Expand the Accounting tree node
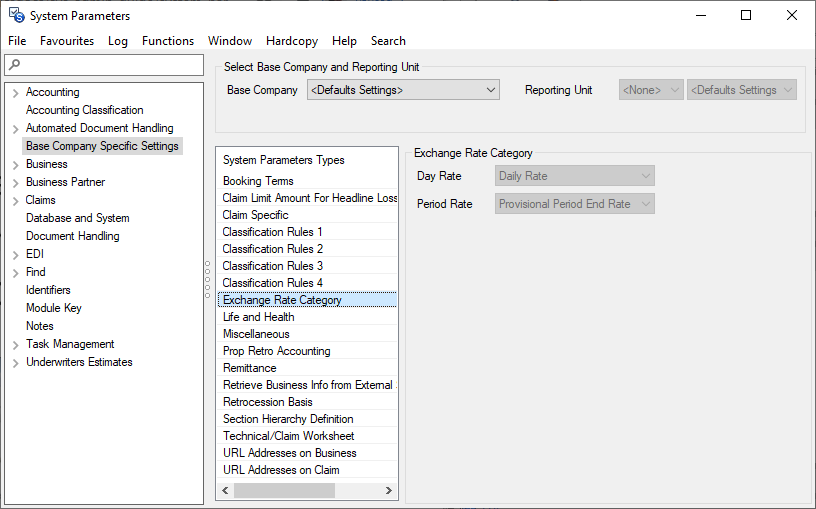The height and width of the screenshot is (509, 816). coord(15,93)
